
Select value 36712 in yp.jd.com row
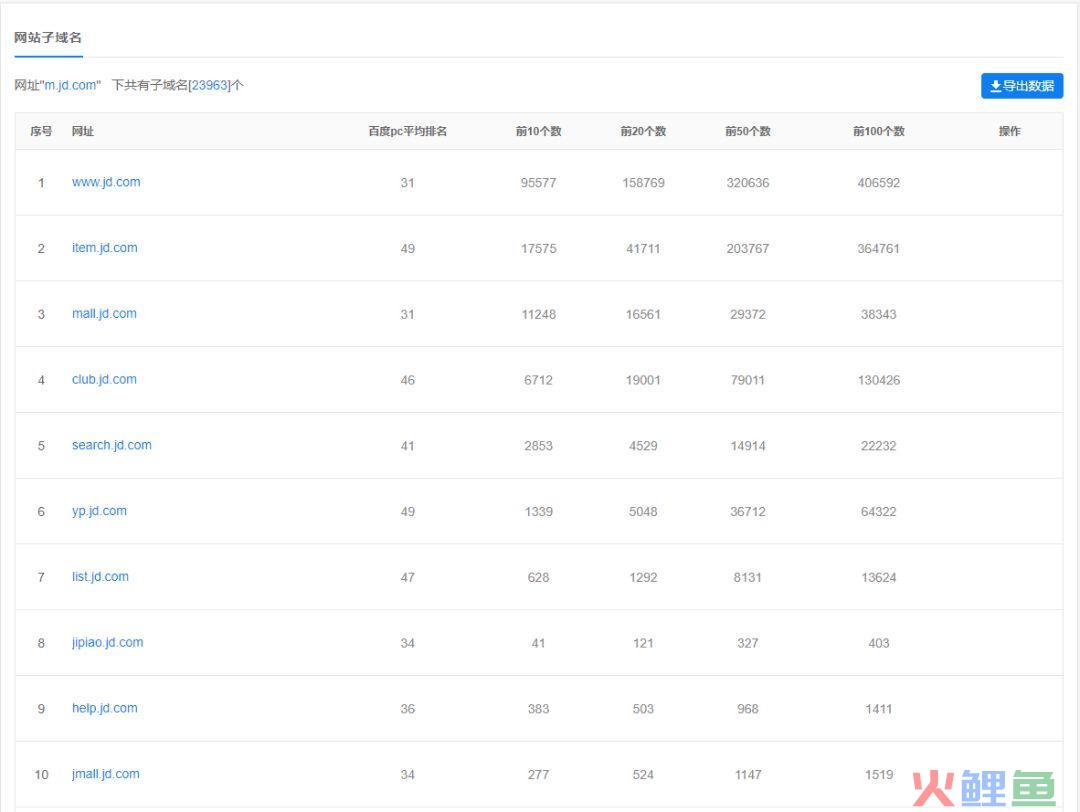pos(748,512)
